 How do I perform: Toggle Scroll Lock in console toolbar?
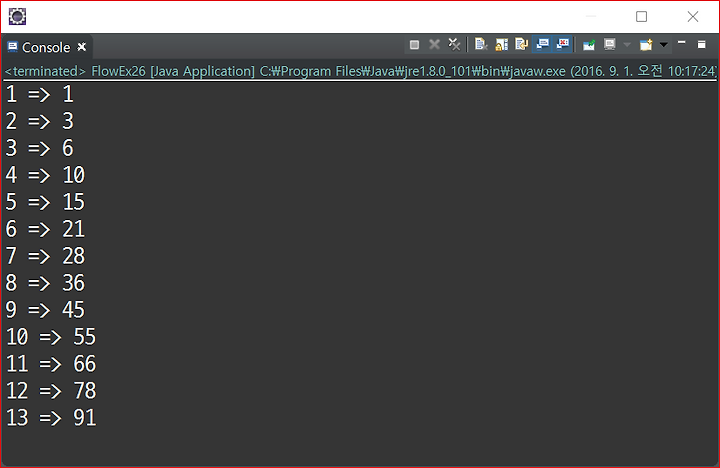pos(501,45)
